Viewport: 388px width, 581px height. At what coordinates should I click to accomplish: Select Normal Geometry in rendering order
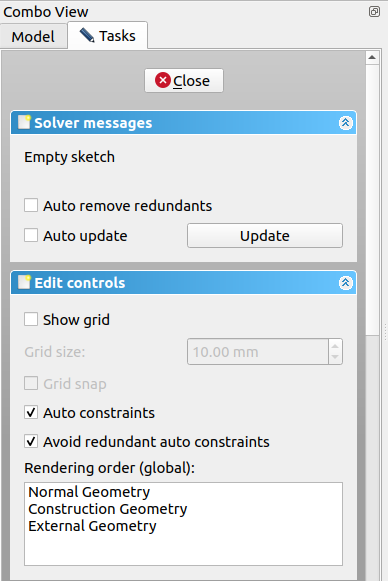pos(89,492)
